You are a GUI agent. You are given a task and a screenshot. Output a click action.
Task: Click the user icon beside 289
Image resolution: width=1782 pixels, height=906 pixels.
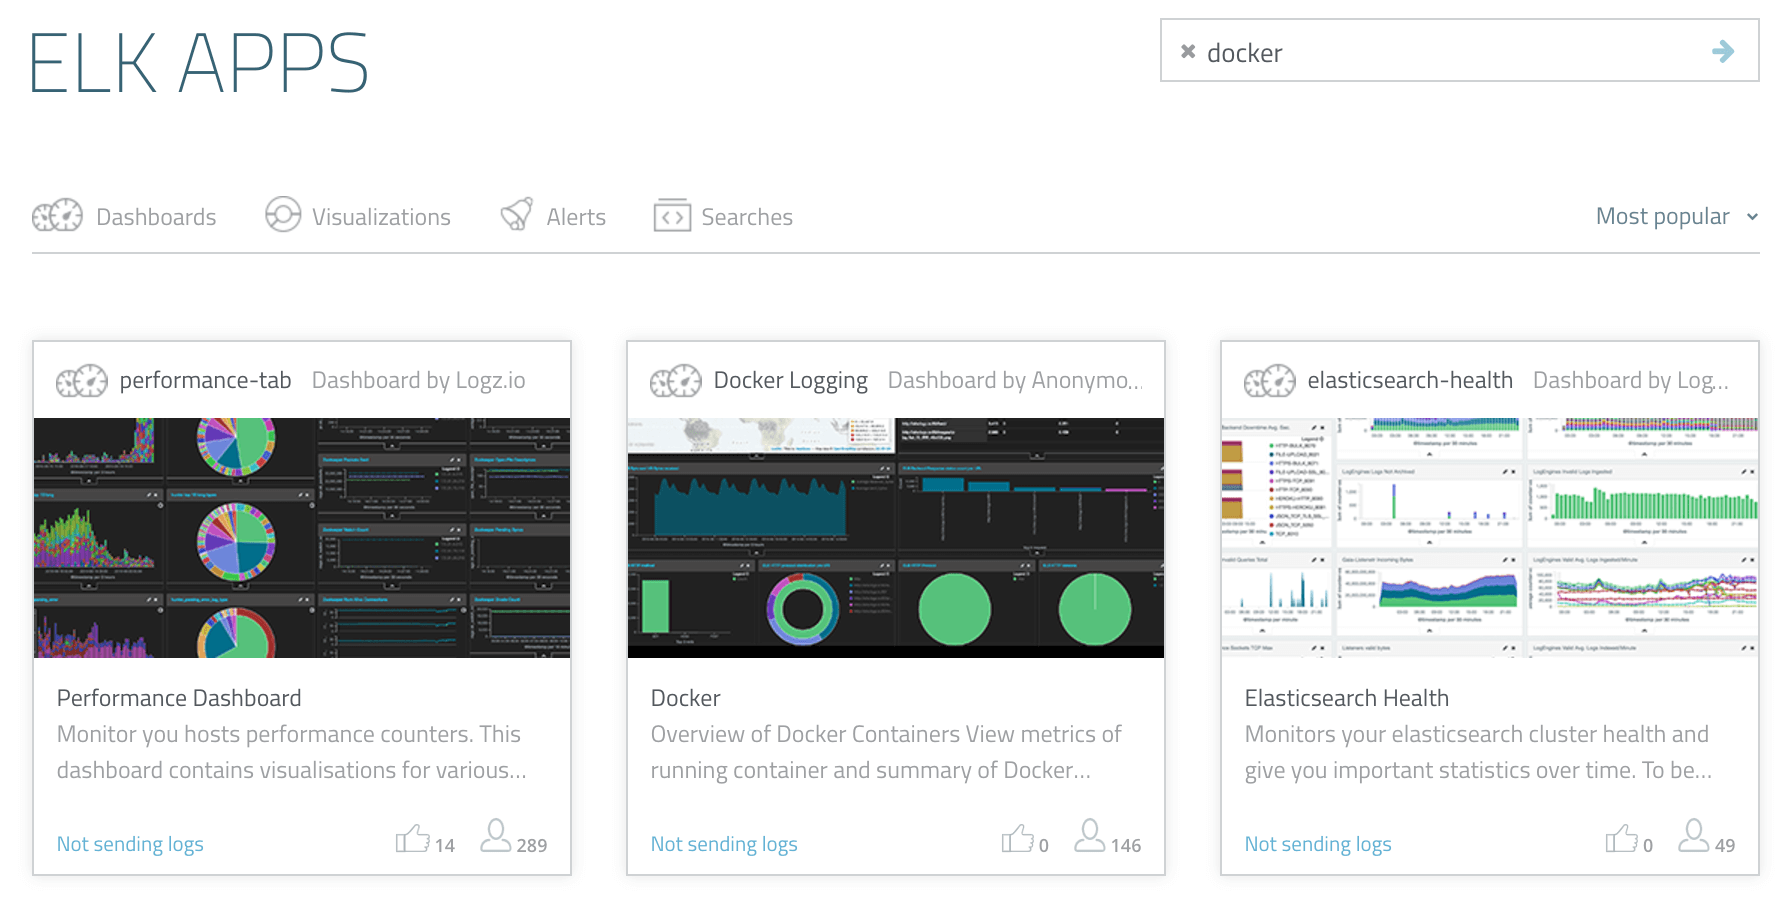point(496,836)
